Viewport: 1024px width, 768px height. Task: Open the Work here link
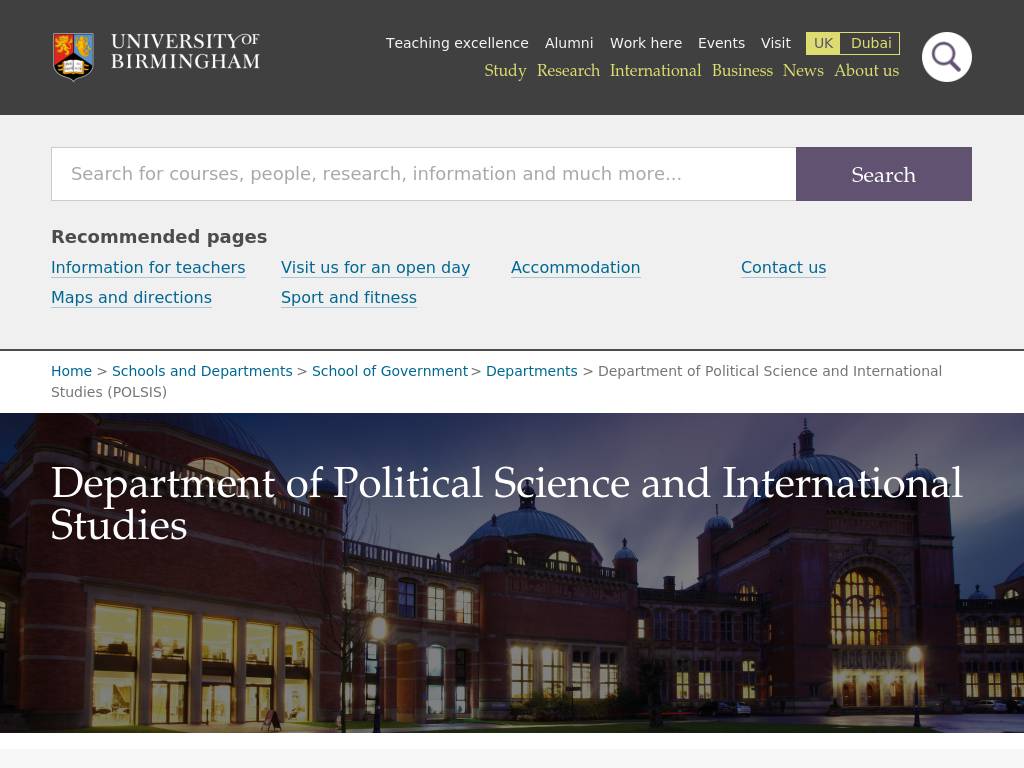[x=646, y=43]
